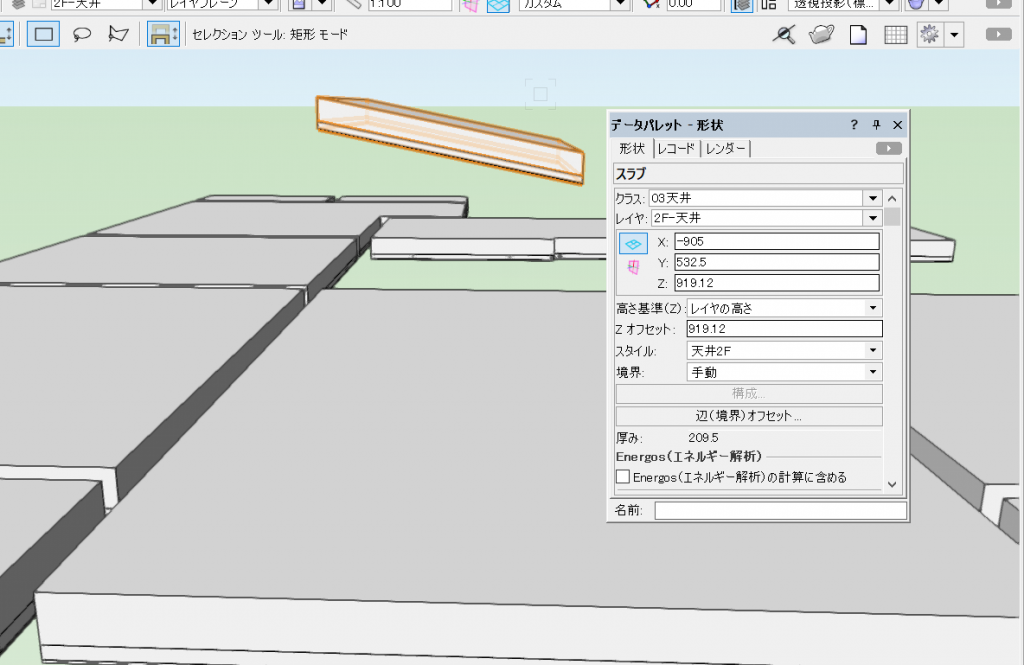Click the 辺(境界)オフセット... button
Image resolution: width=1024 pixels, height=665 pixels.
749,416
